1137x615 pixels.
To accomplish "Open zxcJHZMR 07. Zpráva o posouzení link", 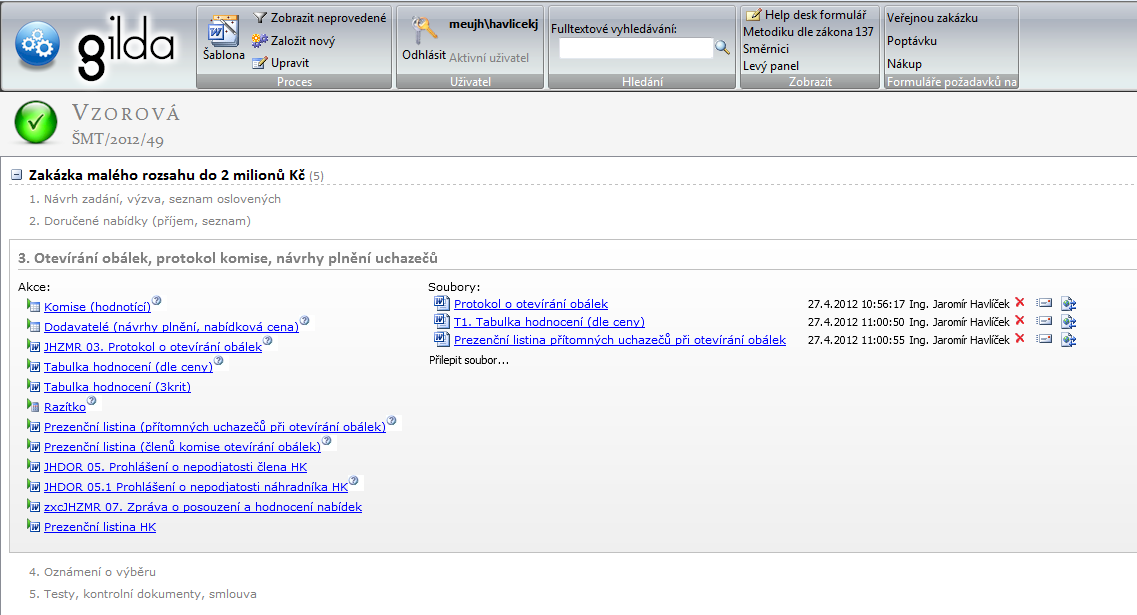I will (x=203, y=507).
